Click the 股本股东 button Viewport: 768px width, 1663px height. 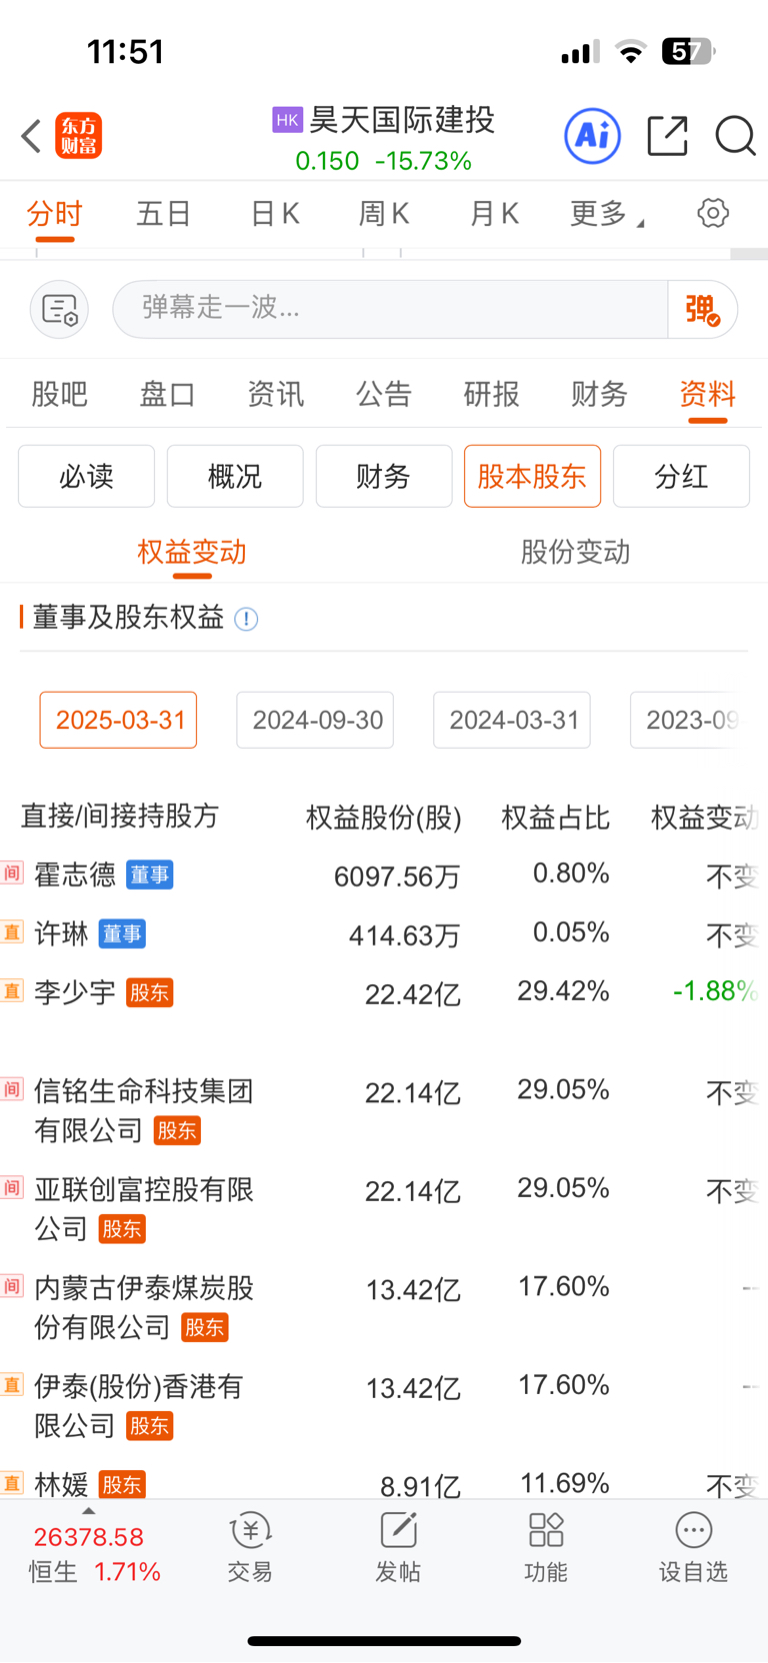(532, 476)
